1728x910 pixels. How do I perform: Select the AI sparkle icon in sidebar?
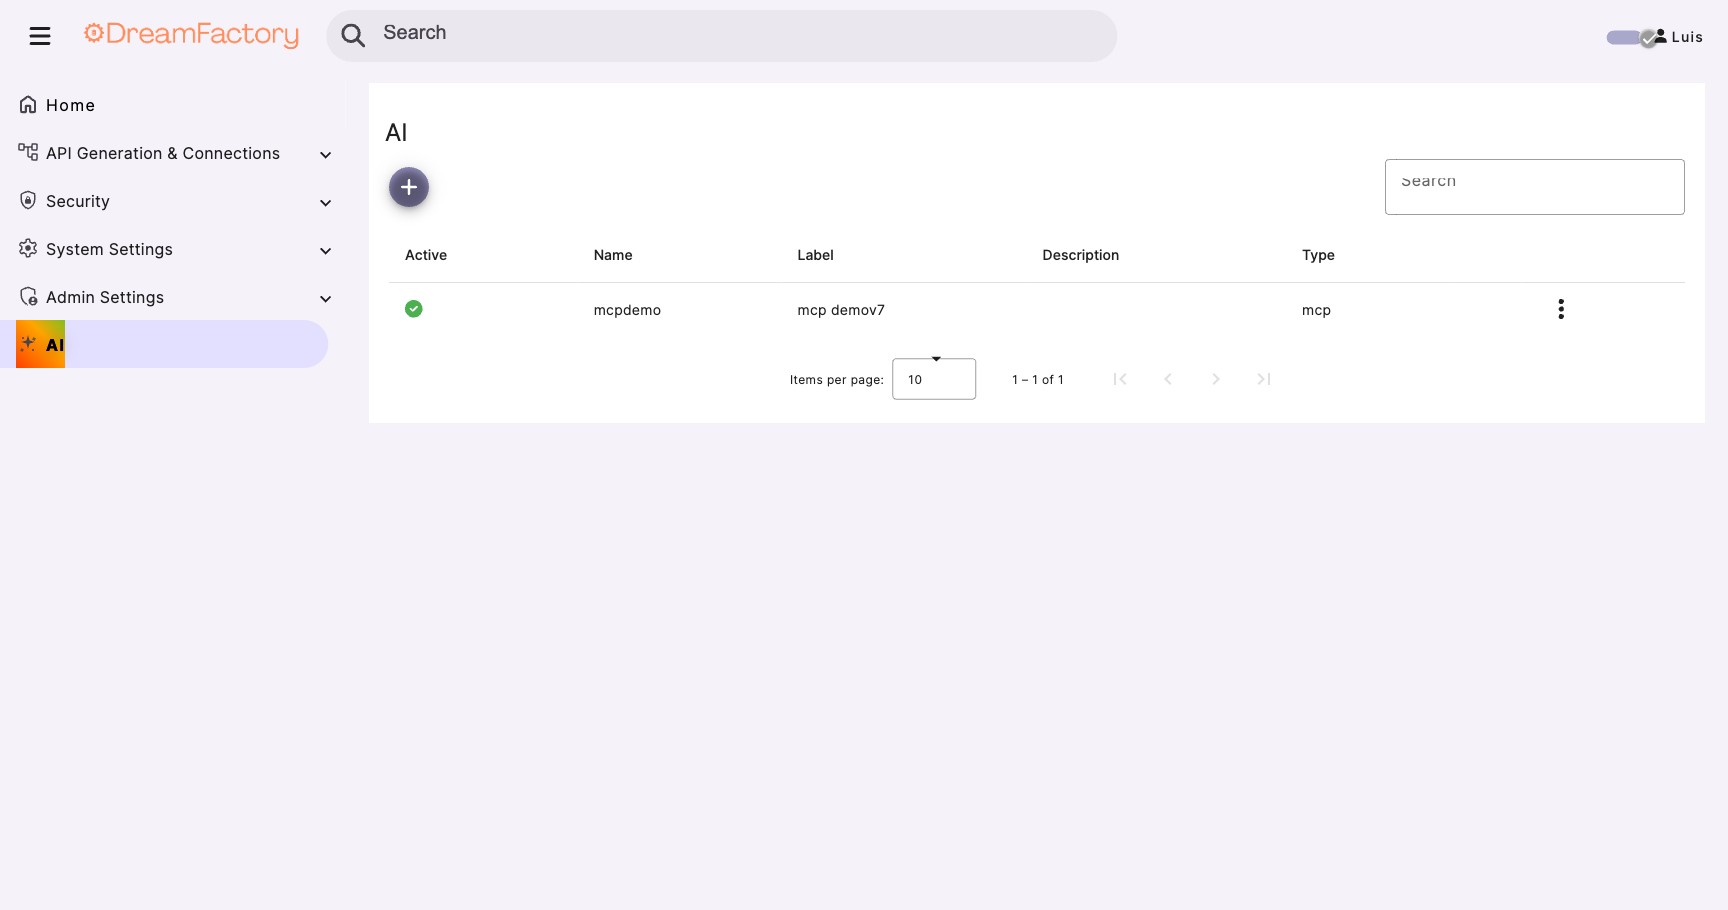(28, 343)
